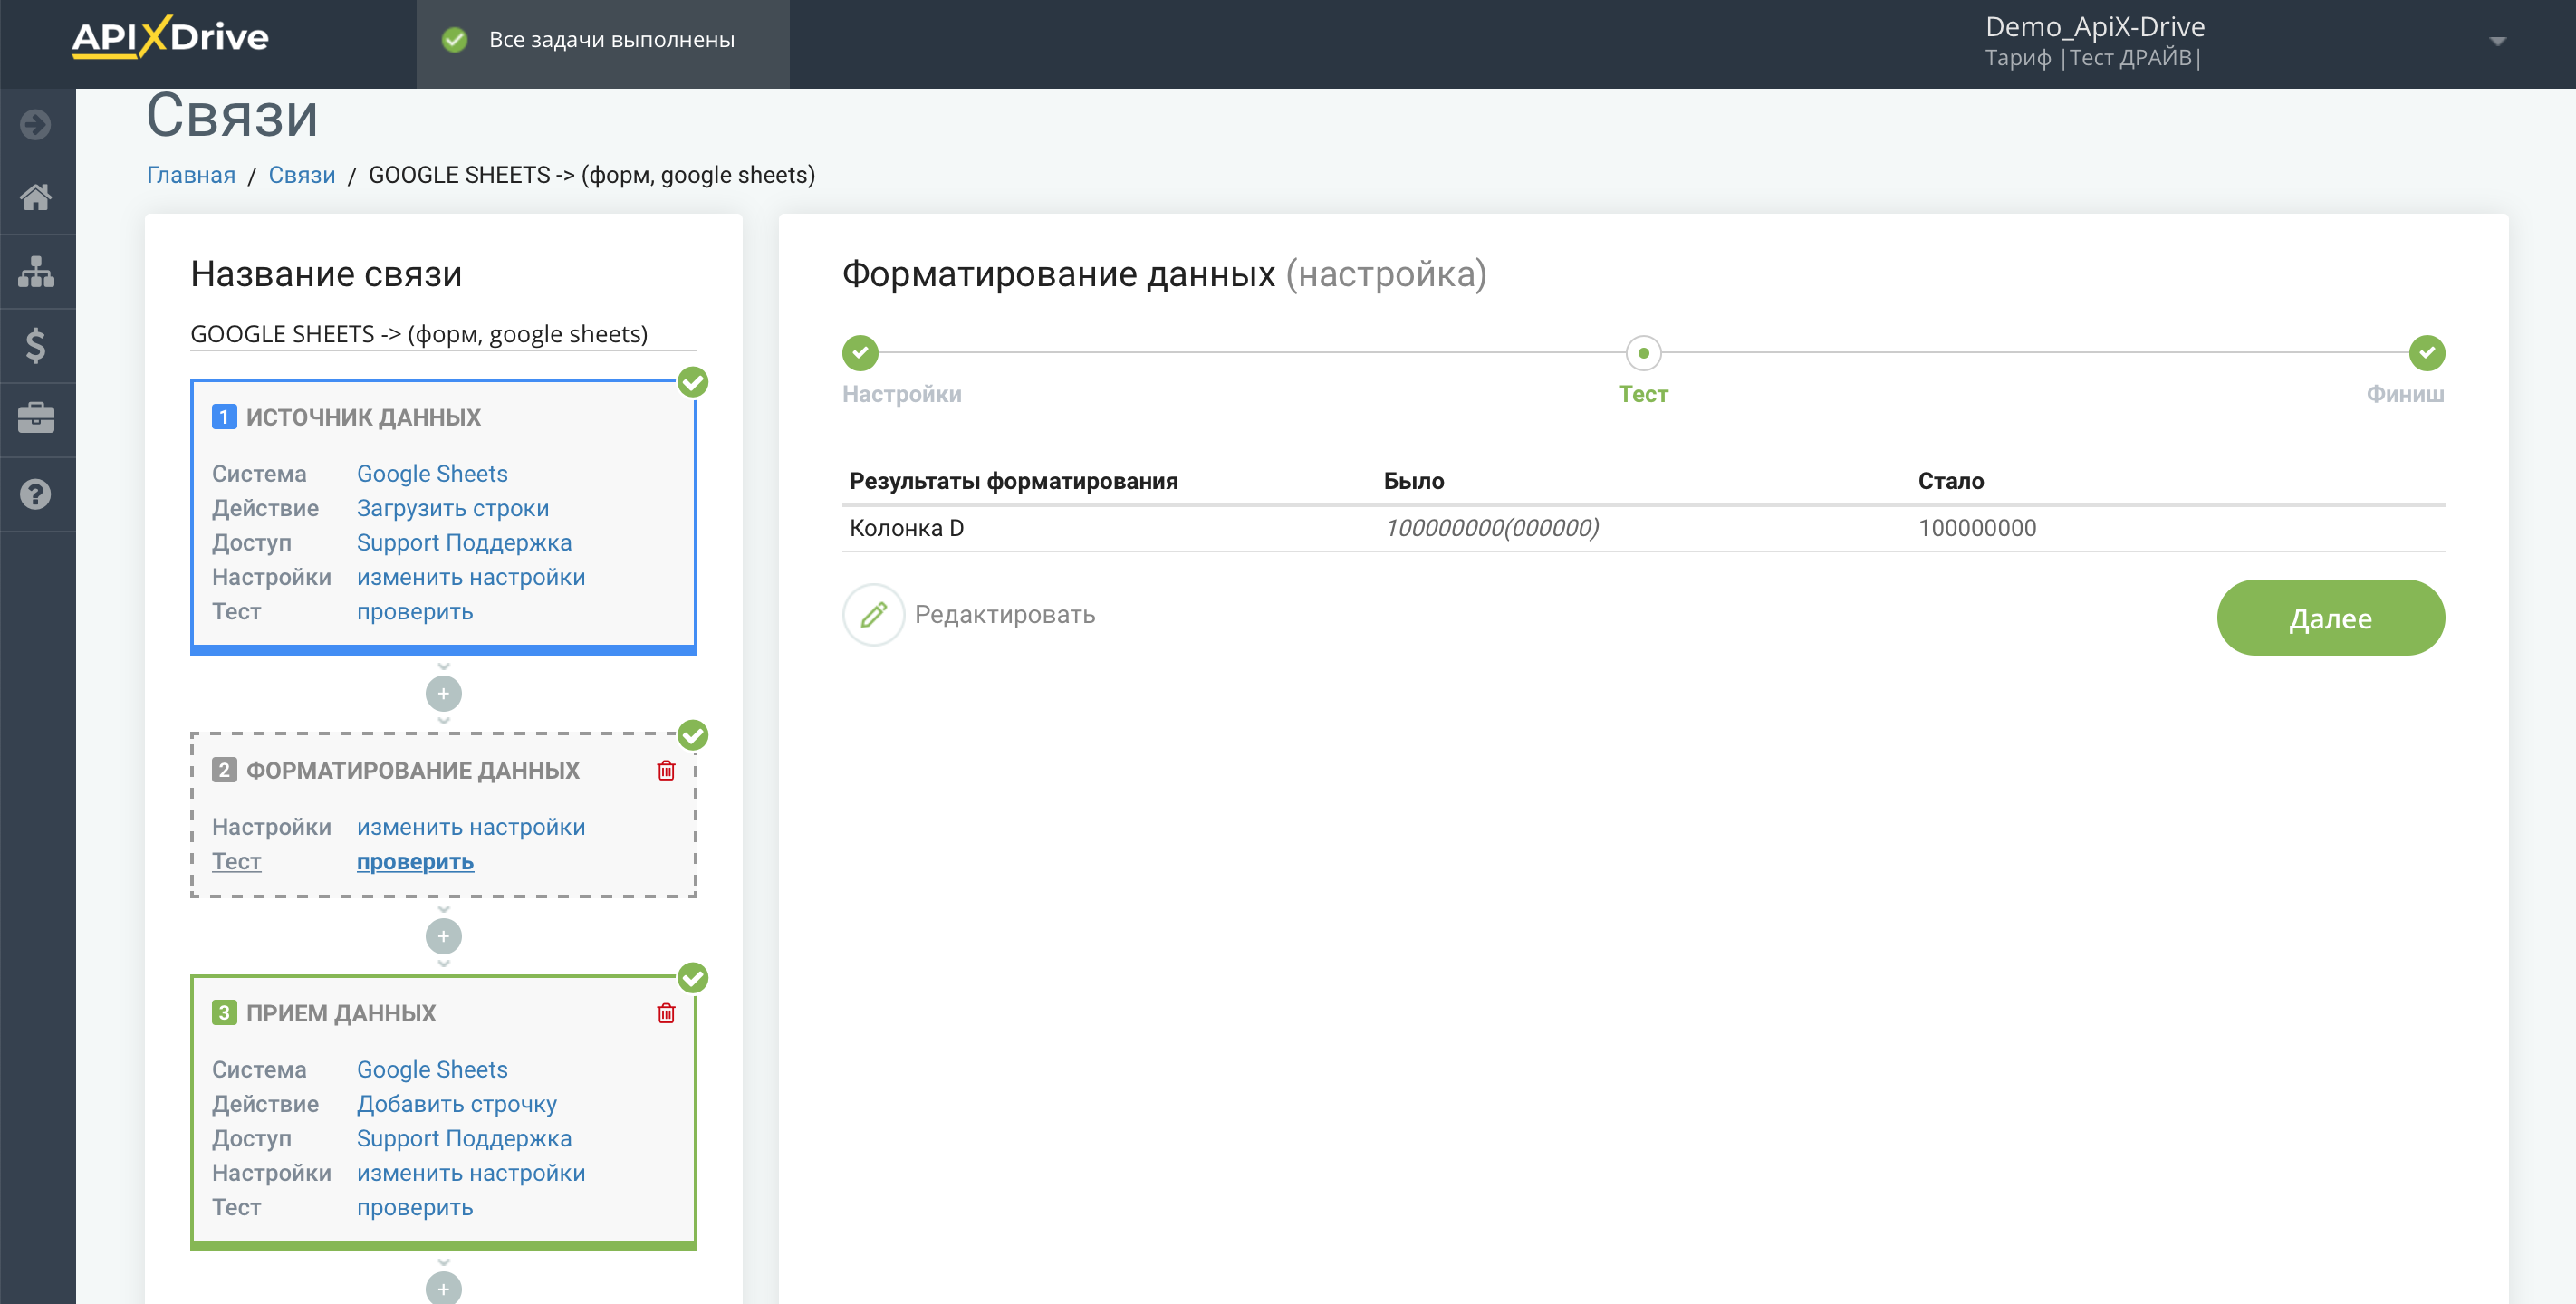Click the ApiX-Drive logo
Viewport: 2576px width, 1304px height.
[170, 38]
